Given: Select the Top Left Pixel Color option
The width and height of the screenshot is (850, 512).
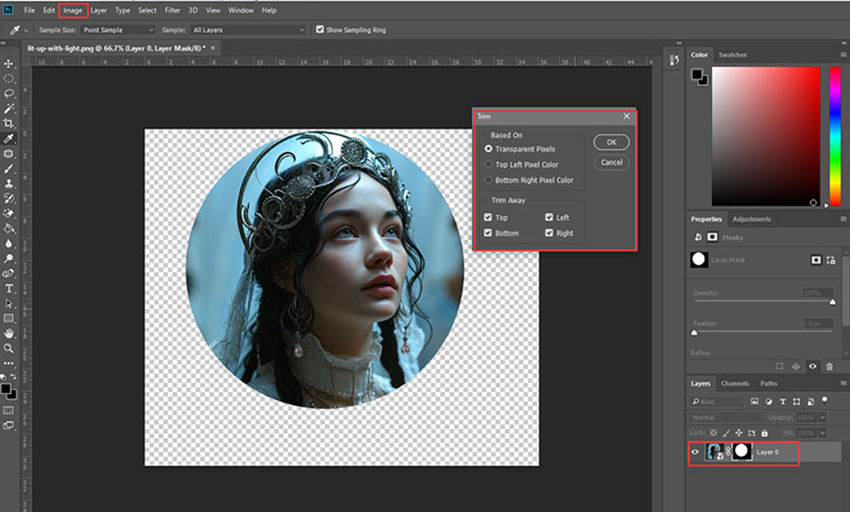Looking at the screenshot, I should point(488,164).
